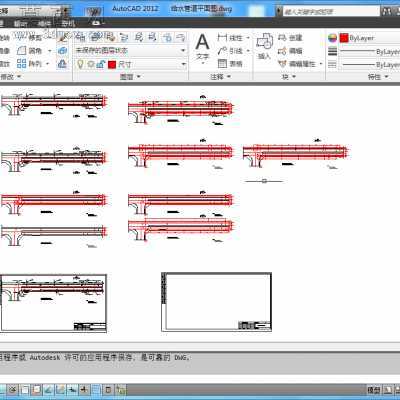The image size is (400, 400).
Task: Click the linetype icon in Properties panel
Action: click(332, 64)
